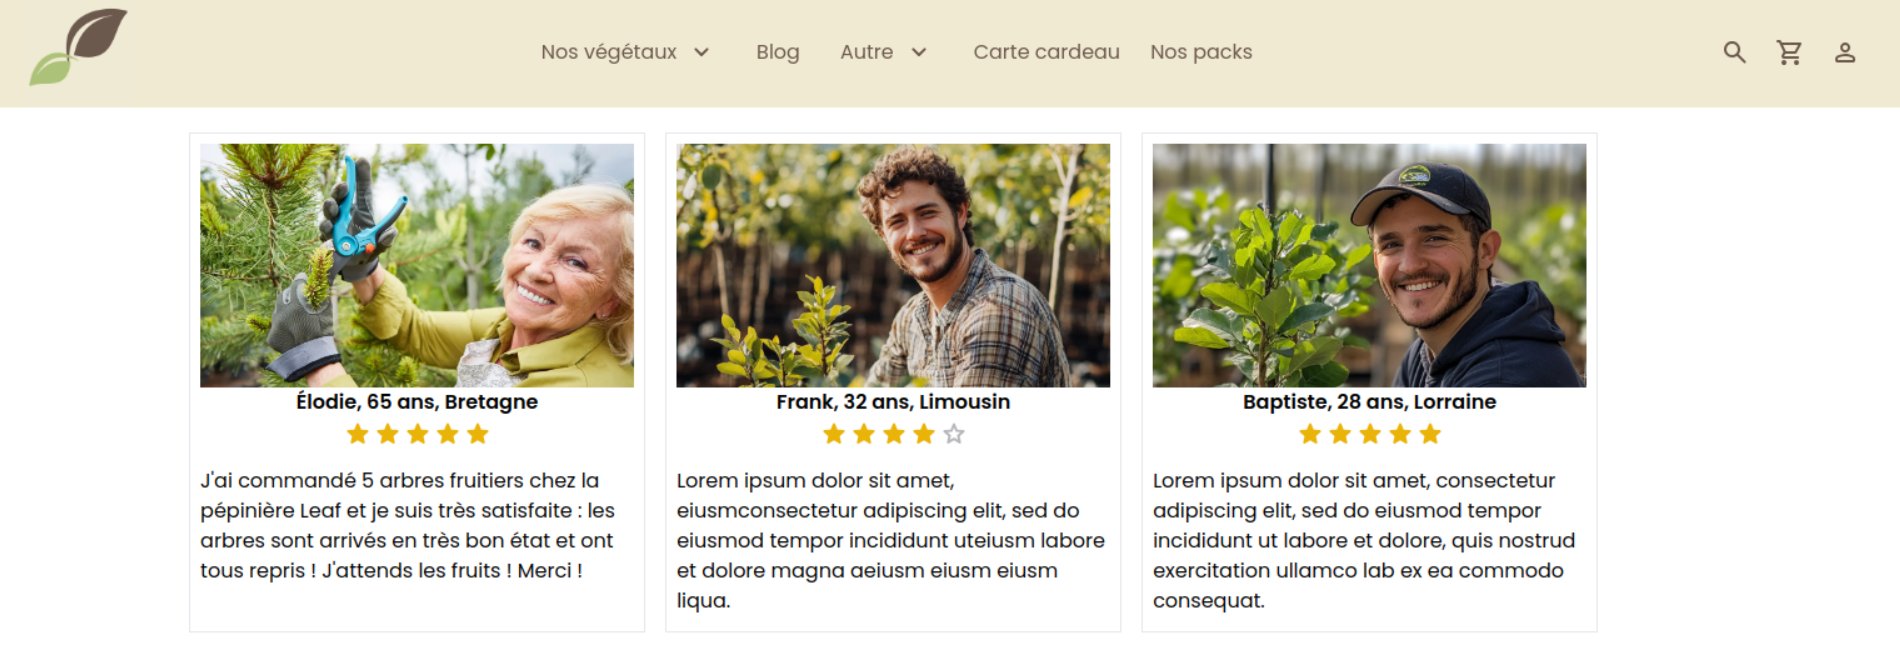Click Baptiste's photo wearing a cap
The width and height of the screenshot is (1900, 656).
1369,265
